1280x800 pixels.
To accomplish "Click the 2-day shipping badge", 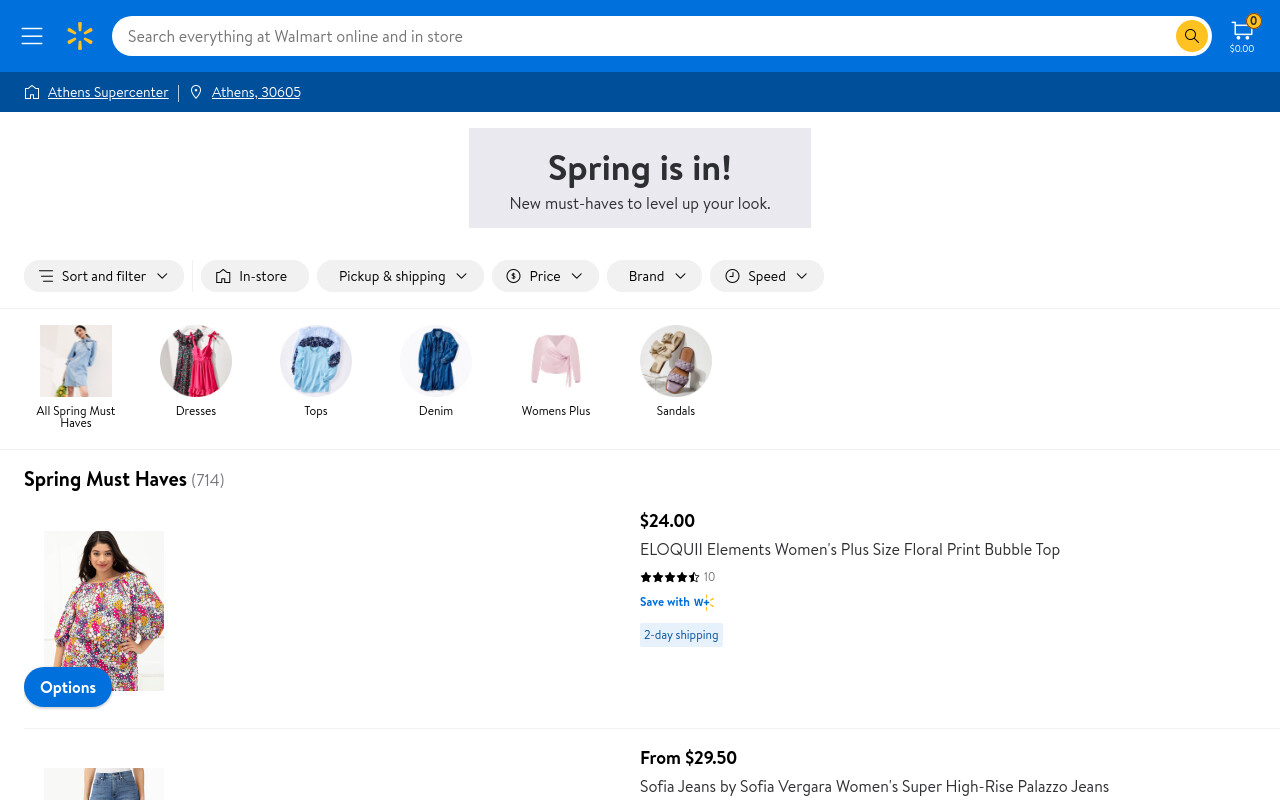I will (681, 635).
